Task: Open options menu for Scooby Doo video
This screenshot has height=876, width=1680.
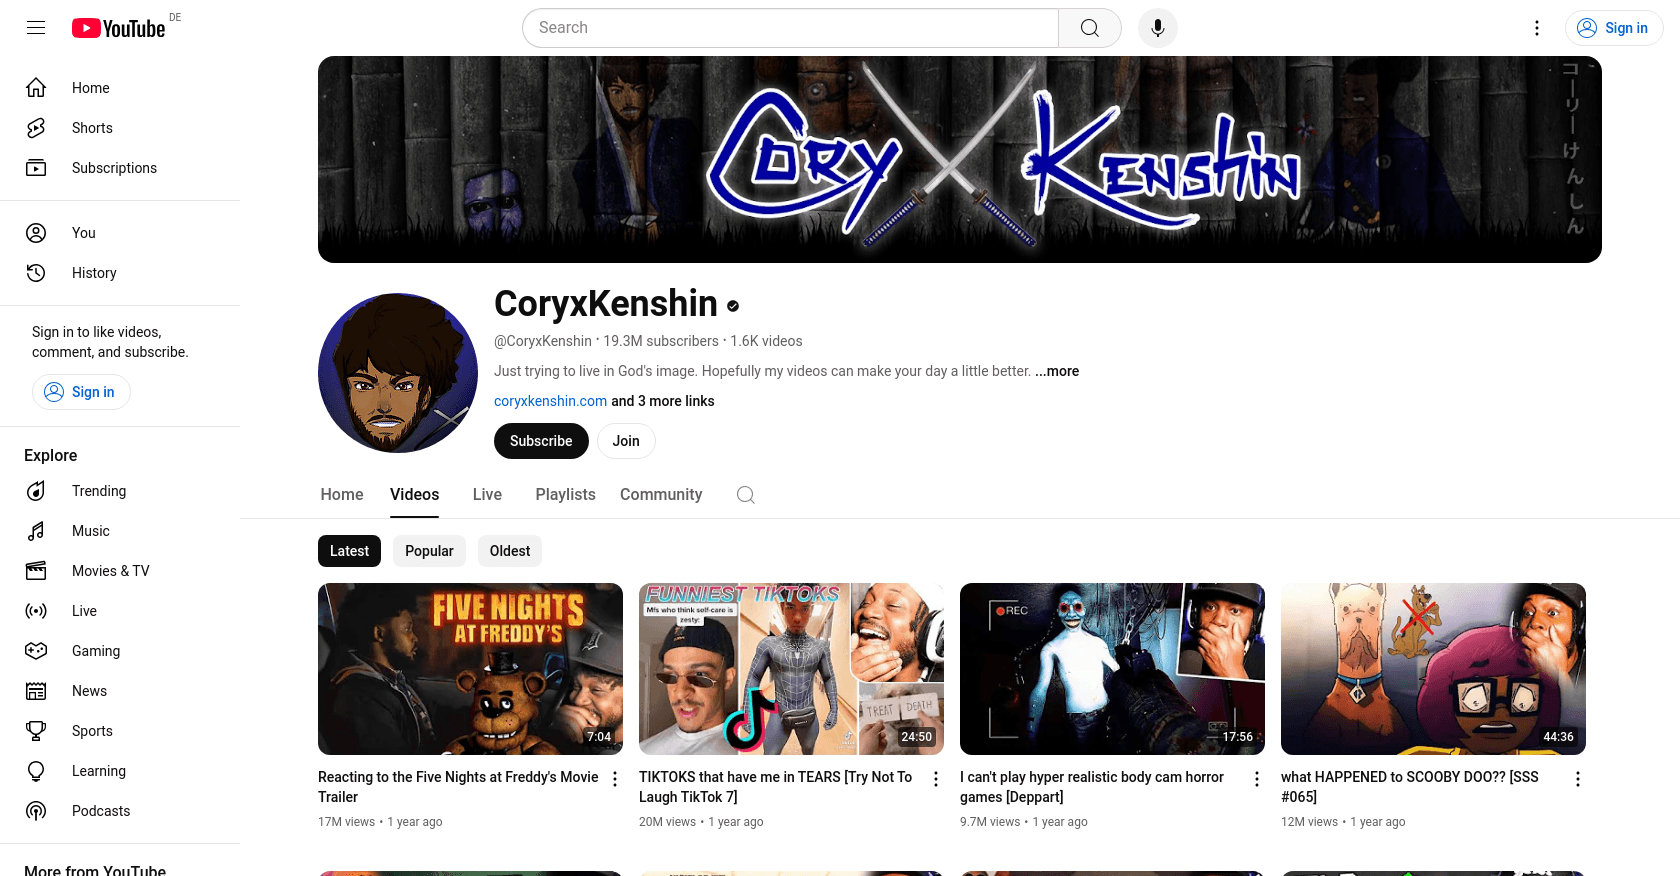Action: point(1578,779)
